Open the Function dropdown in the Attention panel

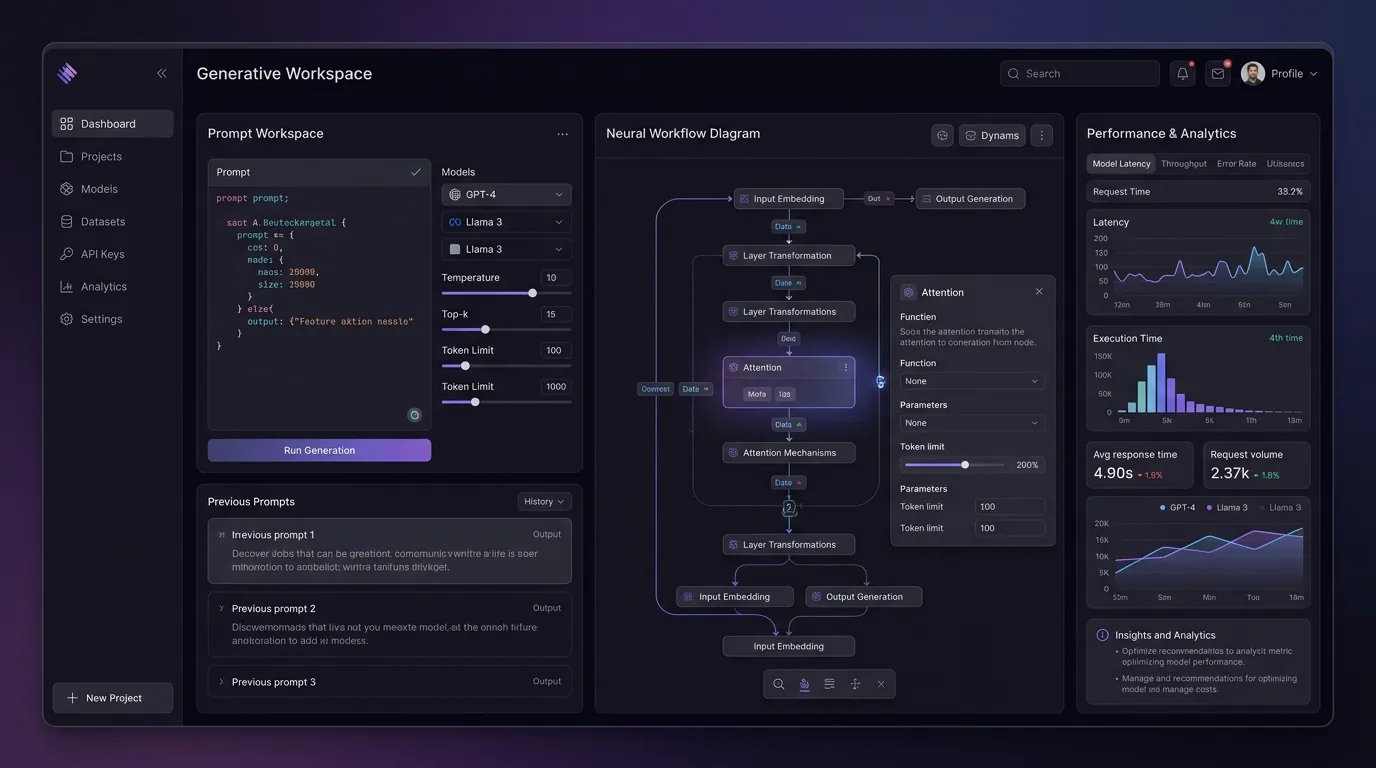pos(972,381)
